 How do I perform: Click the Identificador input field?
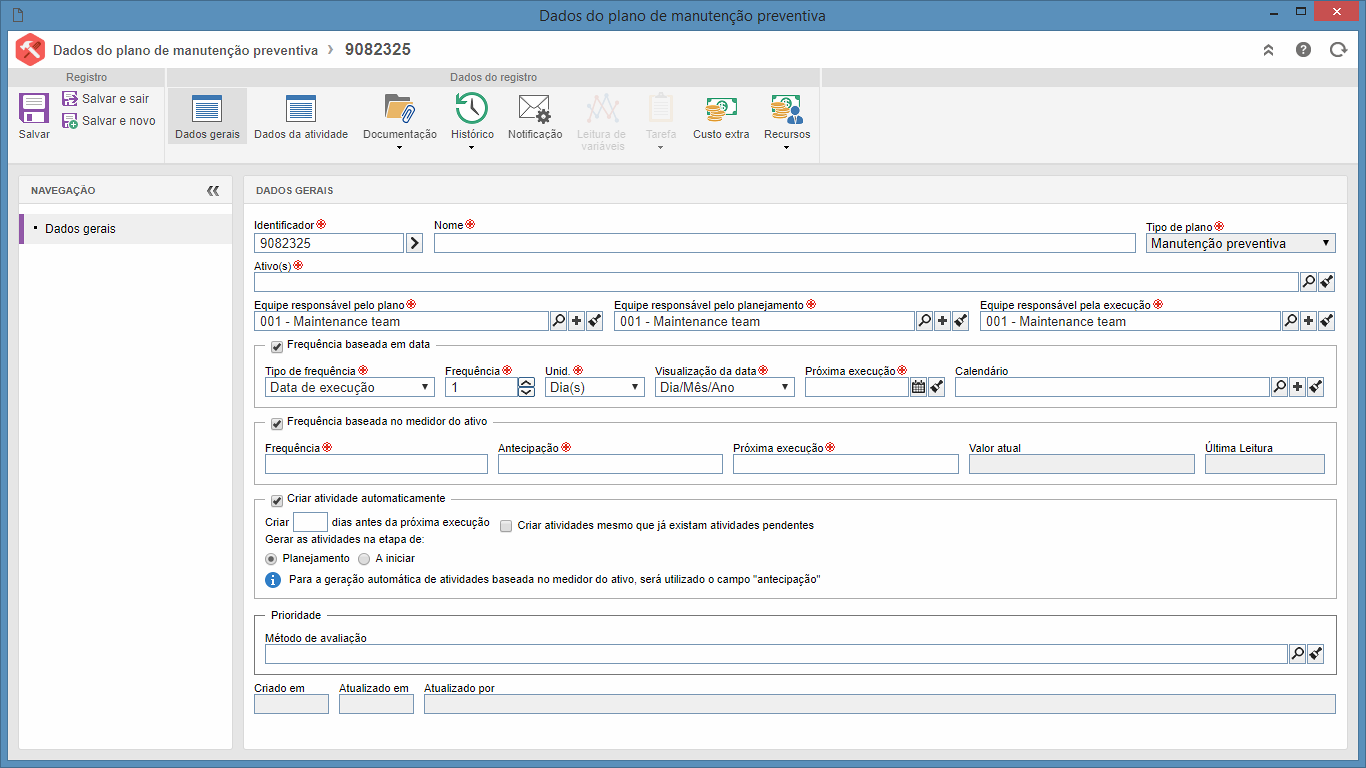tap(329, 243)
